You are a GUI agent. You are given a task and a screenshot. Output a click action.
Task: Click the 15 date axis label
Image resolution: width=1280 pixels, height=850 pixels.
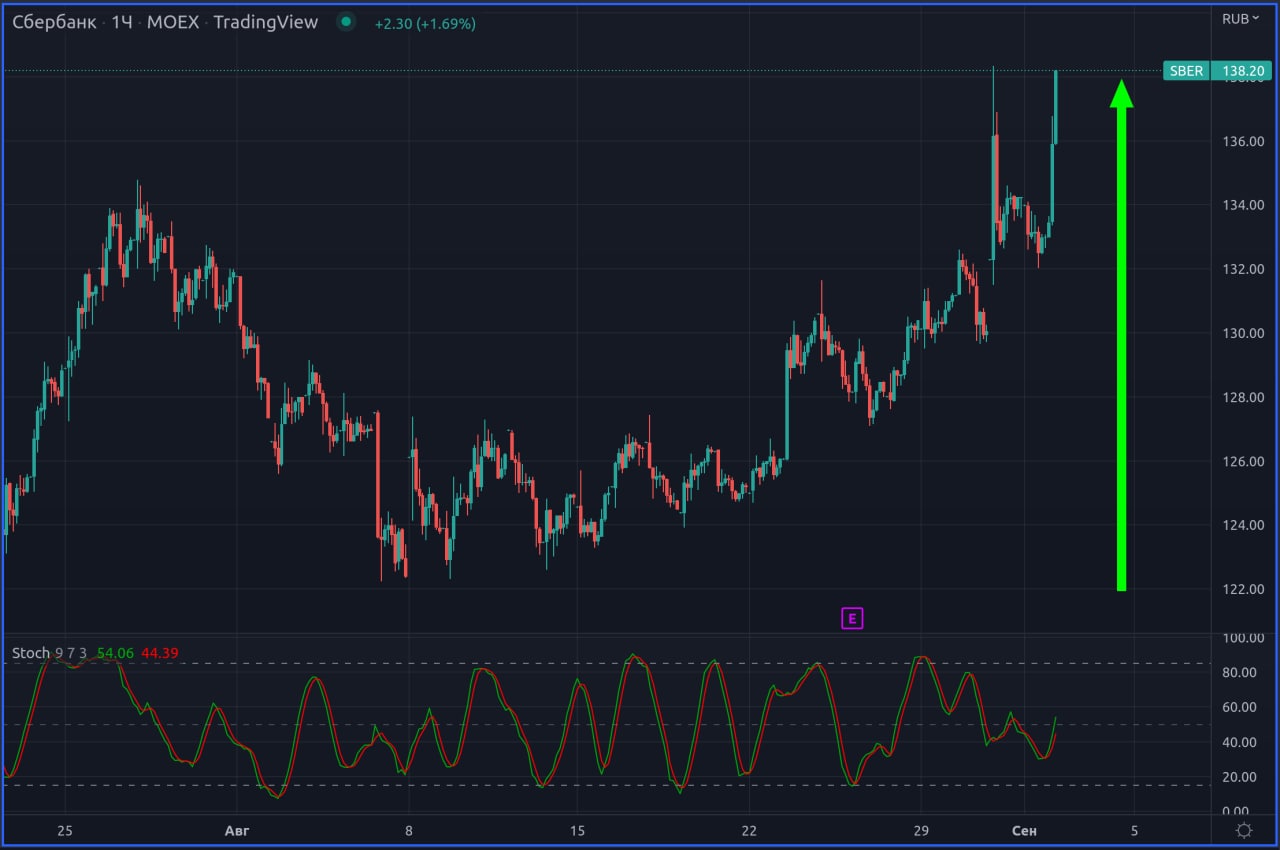(576, 831)
